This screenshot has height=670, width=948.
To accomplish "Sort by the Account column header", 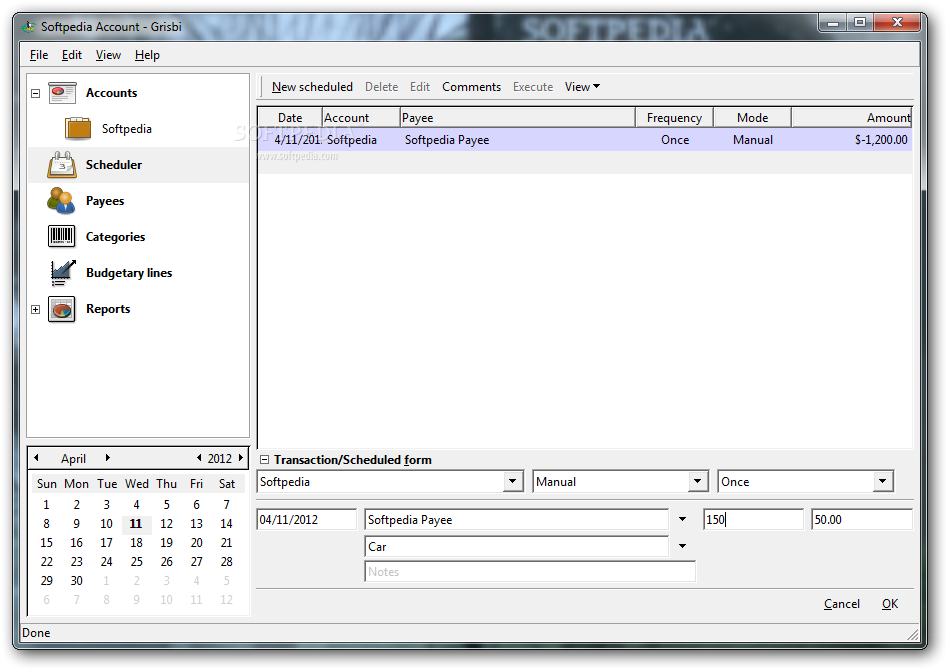I will point(361,117).
